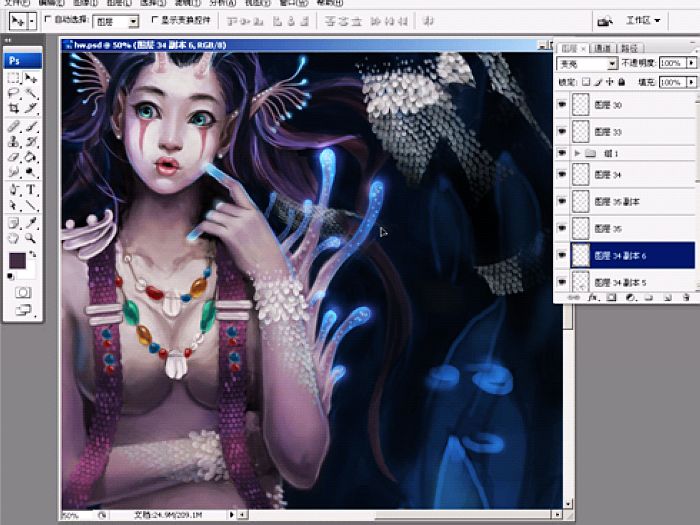This screenshot has width=700, height=525.
Task: Hide group 组 1
Action: (x=562, y=153)
